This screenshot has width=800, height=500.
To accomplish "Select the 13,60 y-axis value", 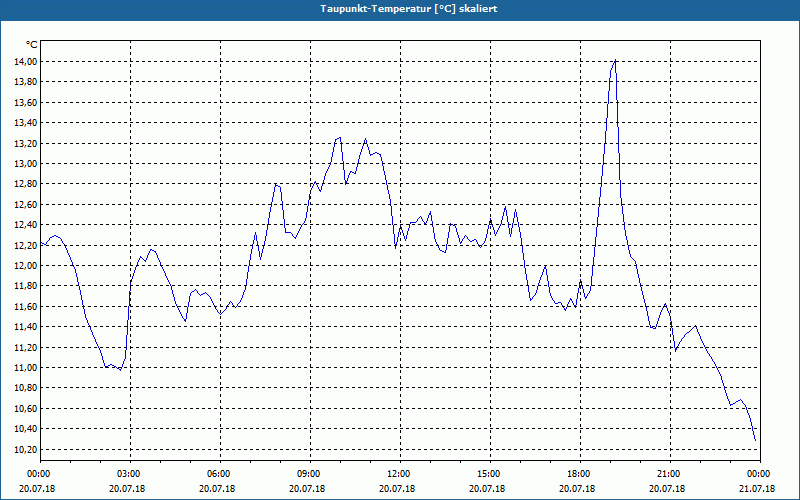I will (x=27, y=103).
